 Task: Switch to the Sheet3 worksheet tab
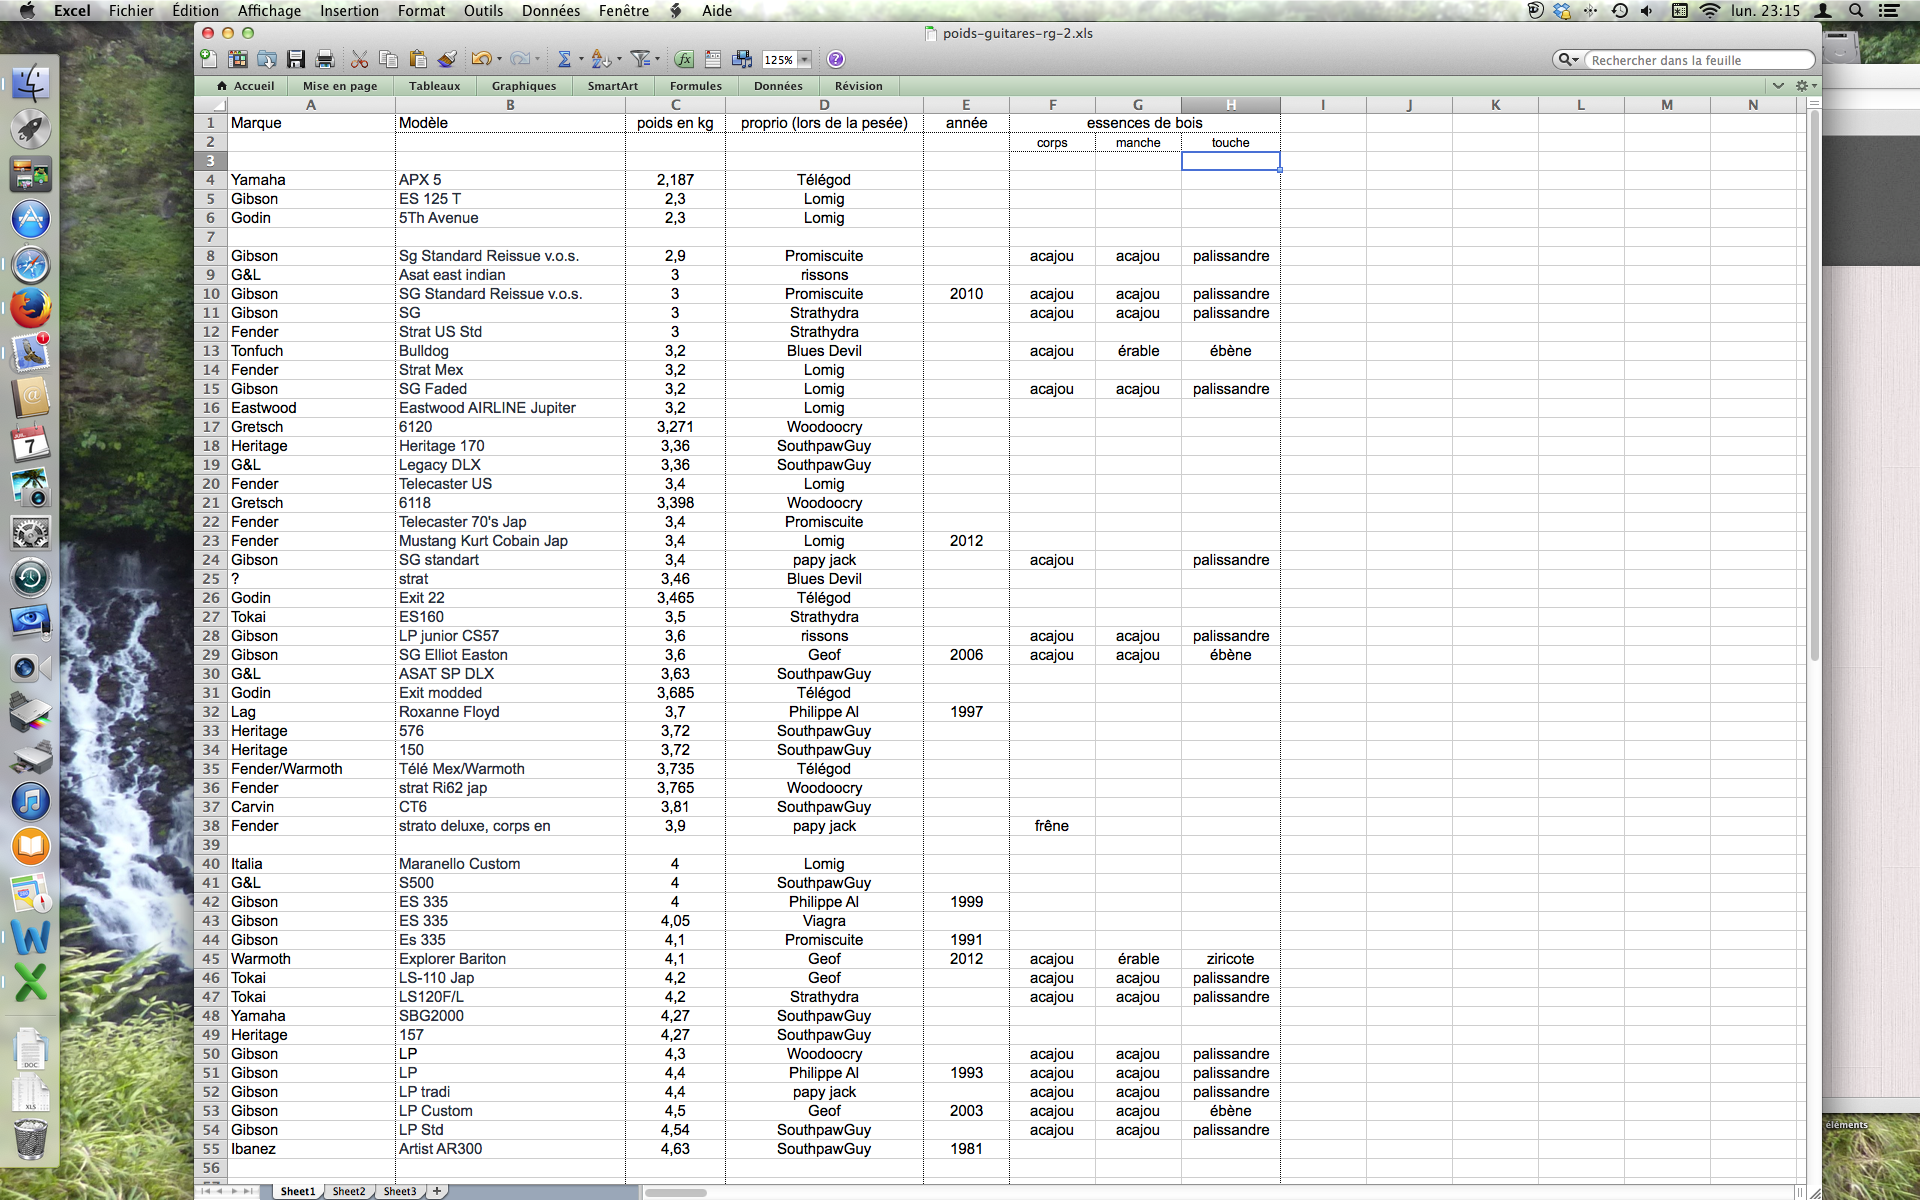coord(400,1191)
